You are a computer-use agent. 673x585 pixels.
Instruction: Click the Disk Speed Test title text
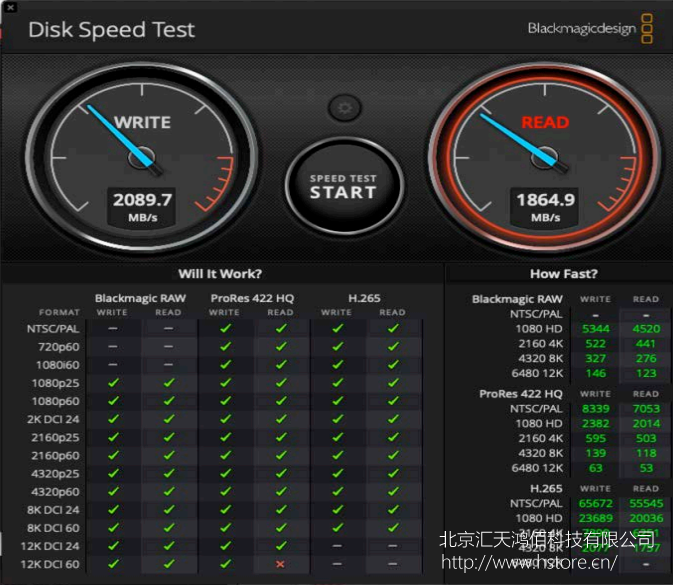click(x=111, y=29)
